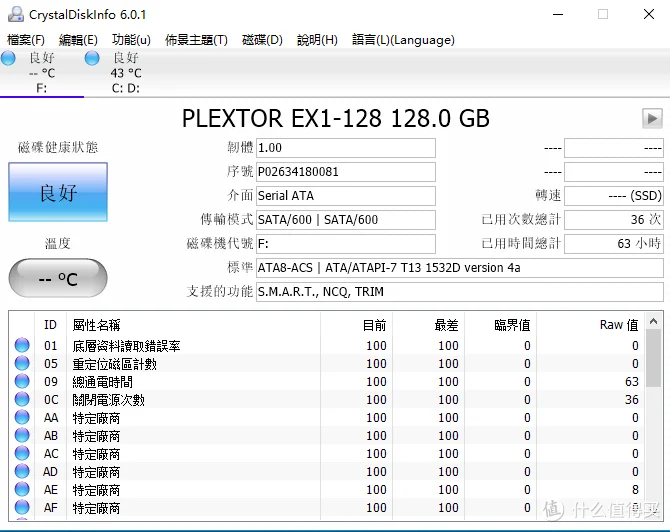Viewport: 670px width, 532px height.
Task: Click status icon of attribute 05
Action: (x=22, y=363)
